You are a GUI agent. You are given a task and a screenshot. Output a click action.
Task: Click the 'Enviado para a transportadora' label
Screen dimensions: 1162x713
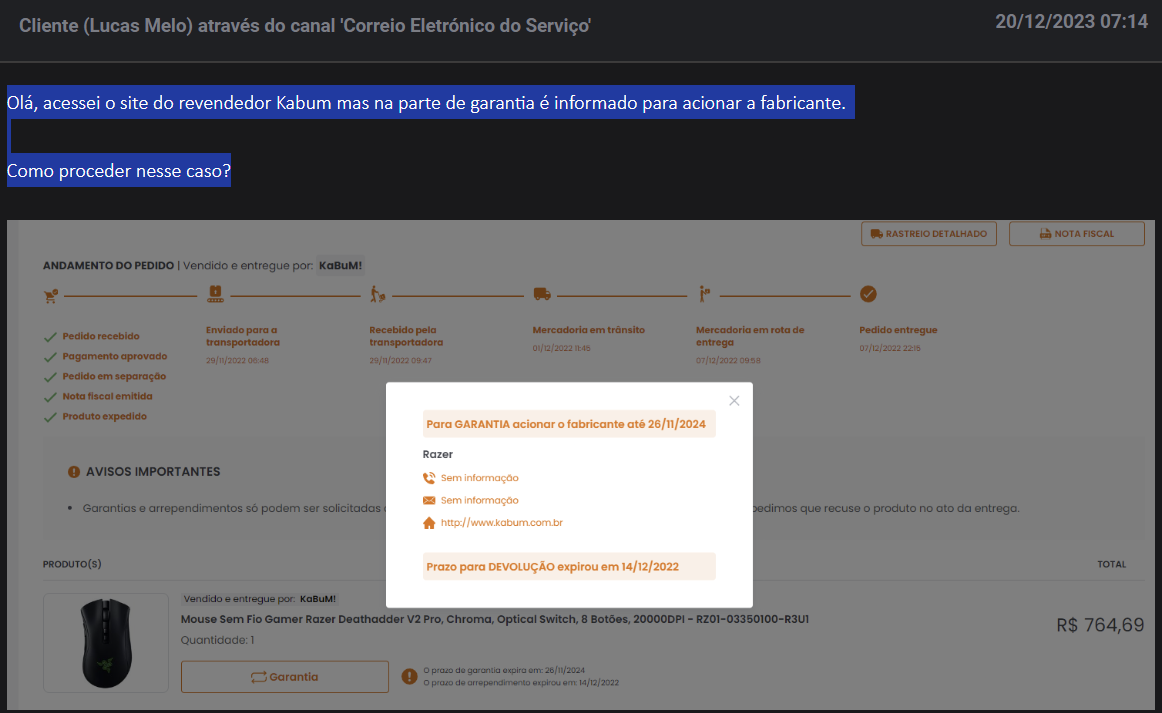point(243,336)
